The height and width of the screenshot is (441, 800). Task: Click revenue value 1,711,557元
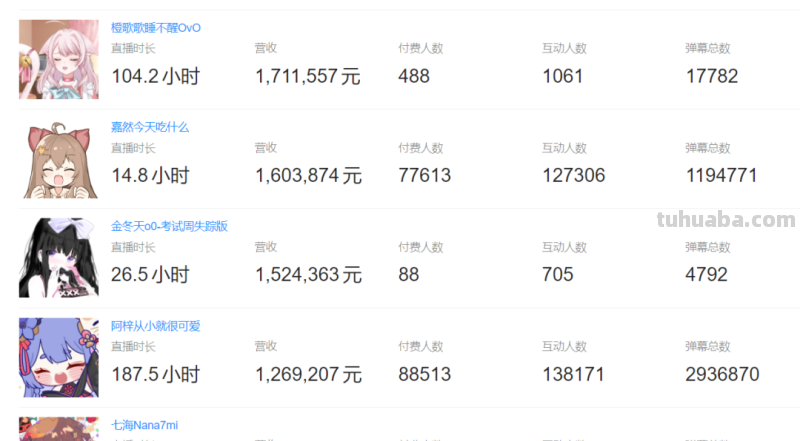(x=308, y=76)
